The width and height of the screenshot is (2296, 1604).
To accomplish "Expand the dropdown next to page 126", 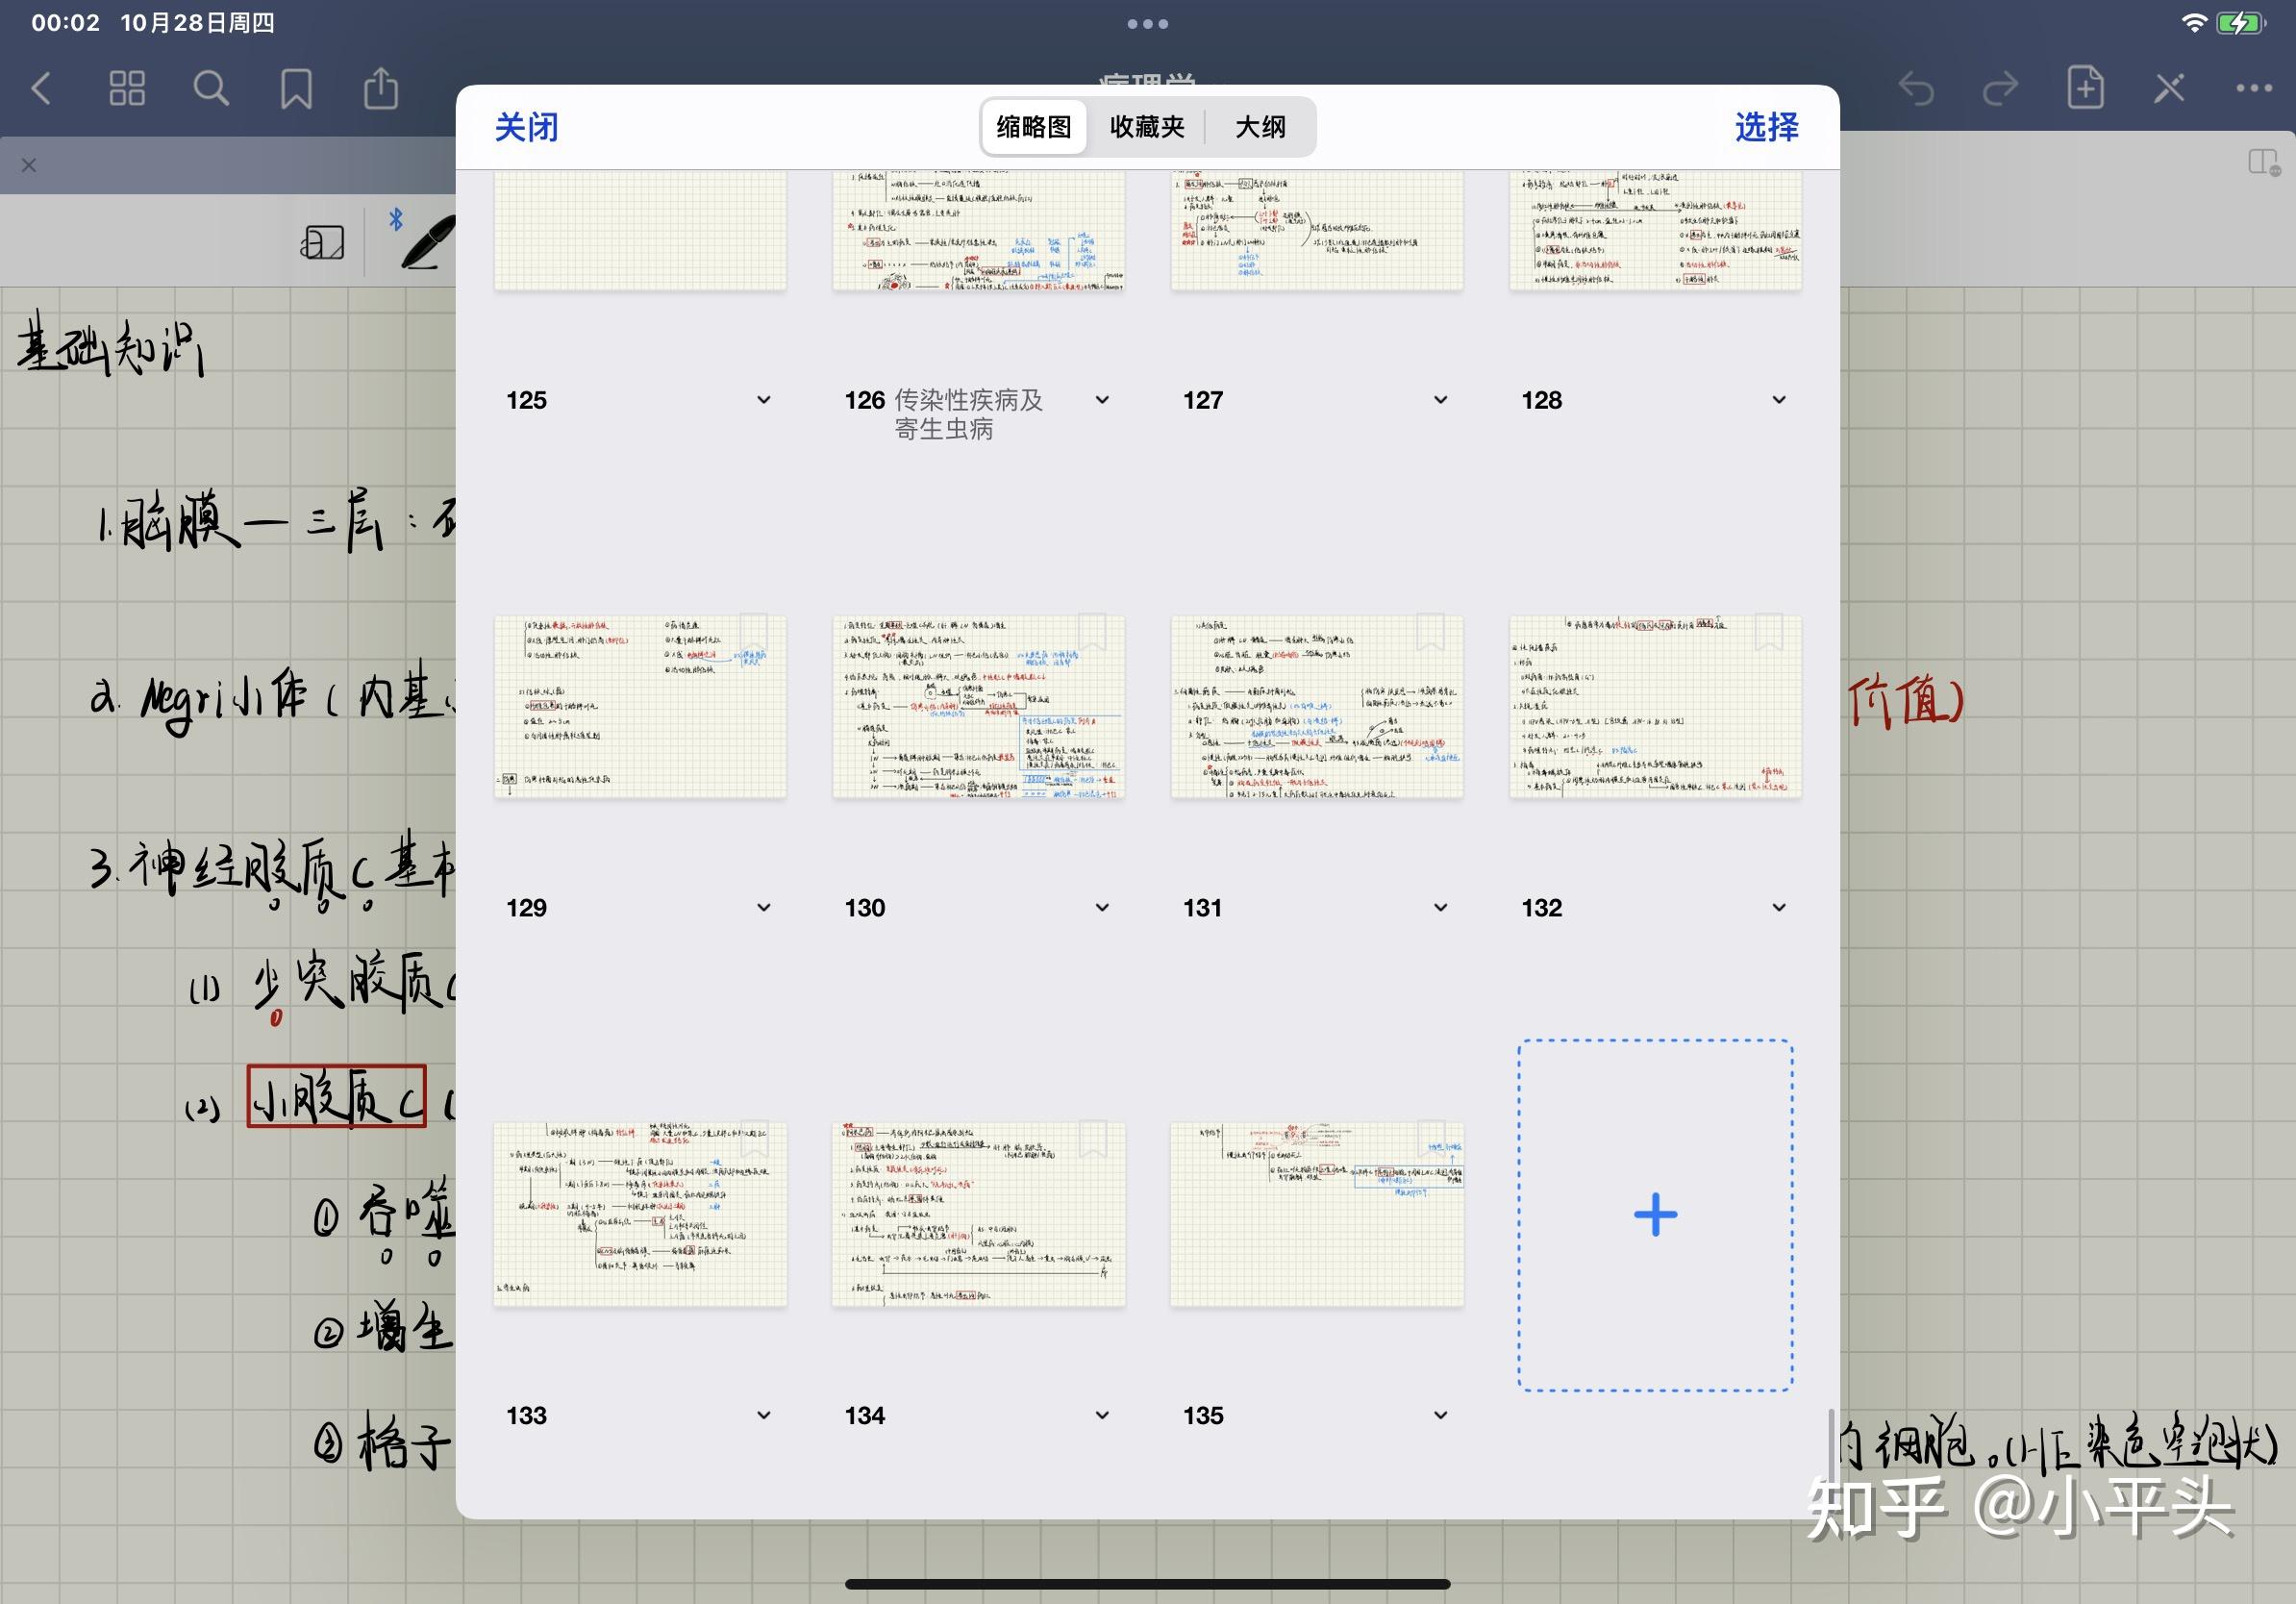I will pos(1101,399).
